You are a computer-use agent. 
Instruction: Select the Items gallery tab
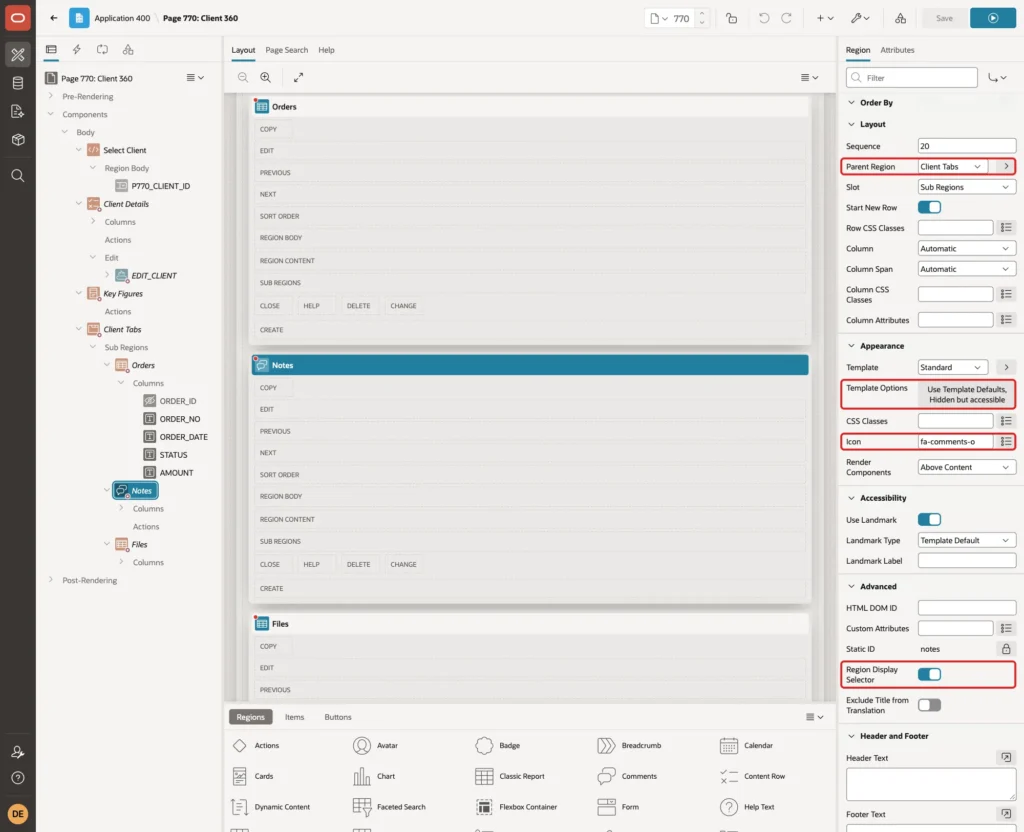(295, 717)
